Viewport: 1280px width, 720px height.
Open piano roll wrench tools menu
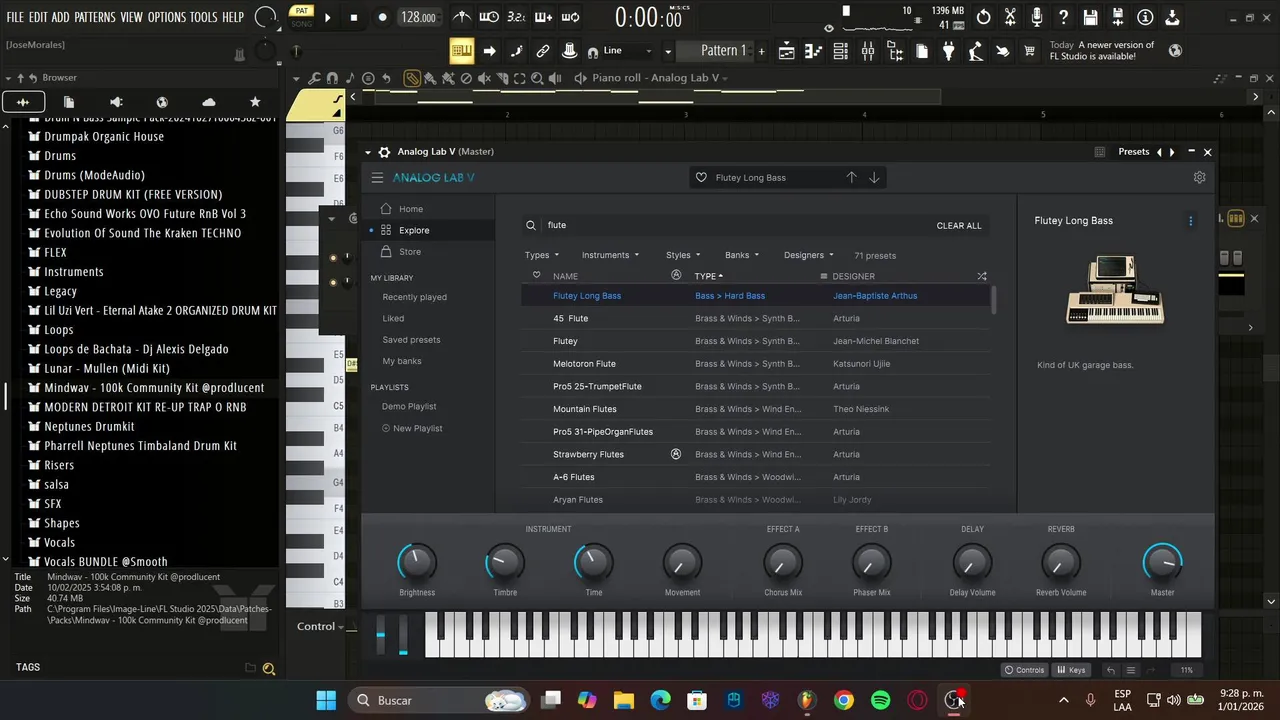(x=314, y=78)
